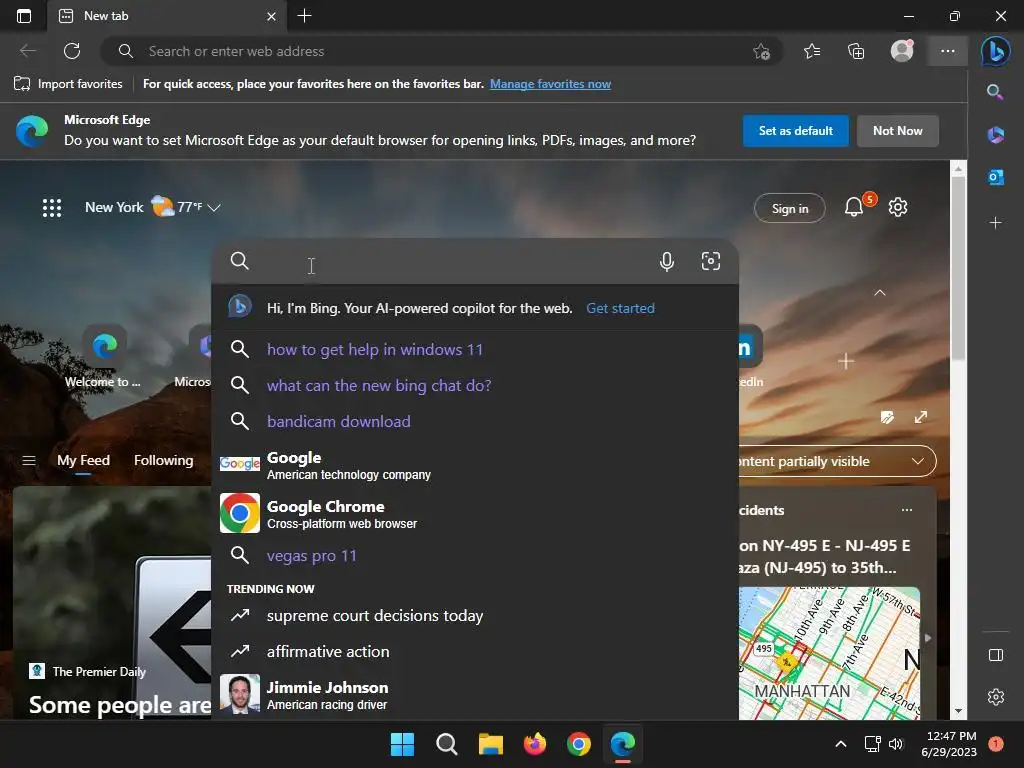The width and height of the screenshot is (1024, 768).
Task: Set Edge as default browser
Action: [x=795, y=131]
